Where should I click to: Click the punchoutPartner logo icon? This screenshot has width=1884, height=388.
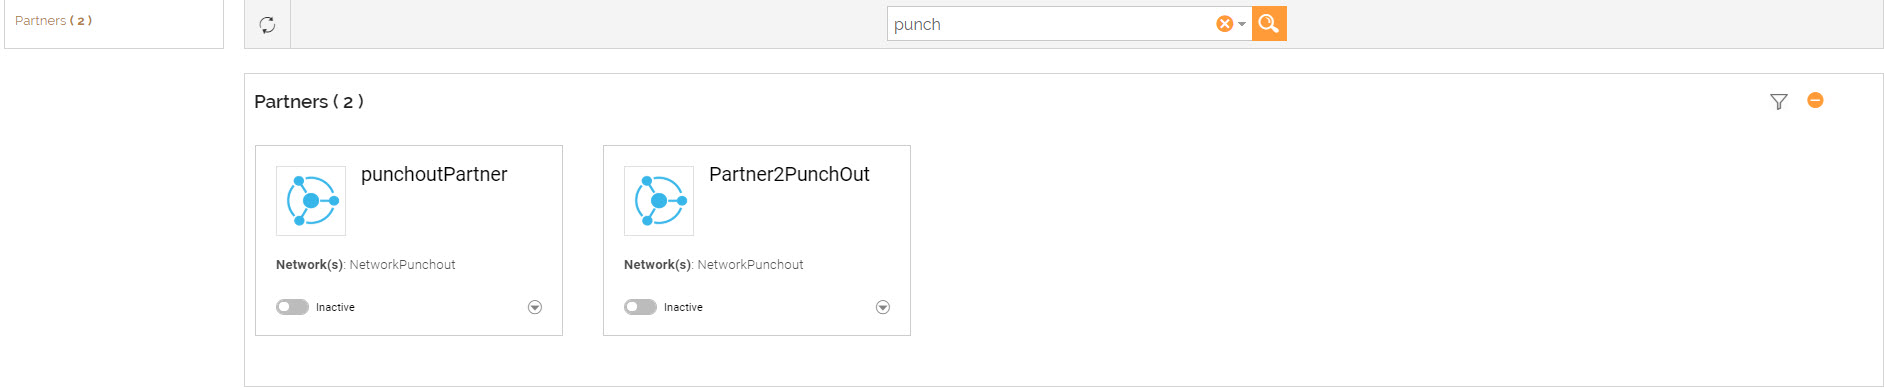click(311, 201)
